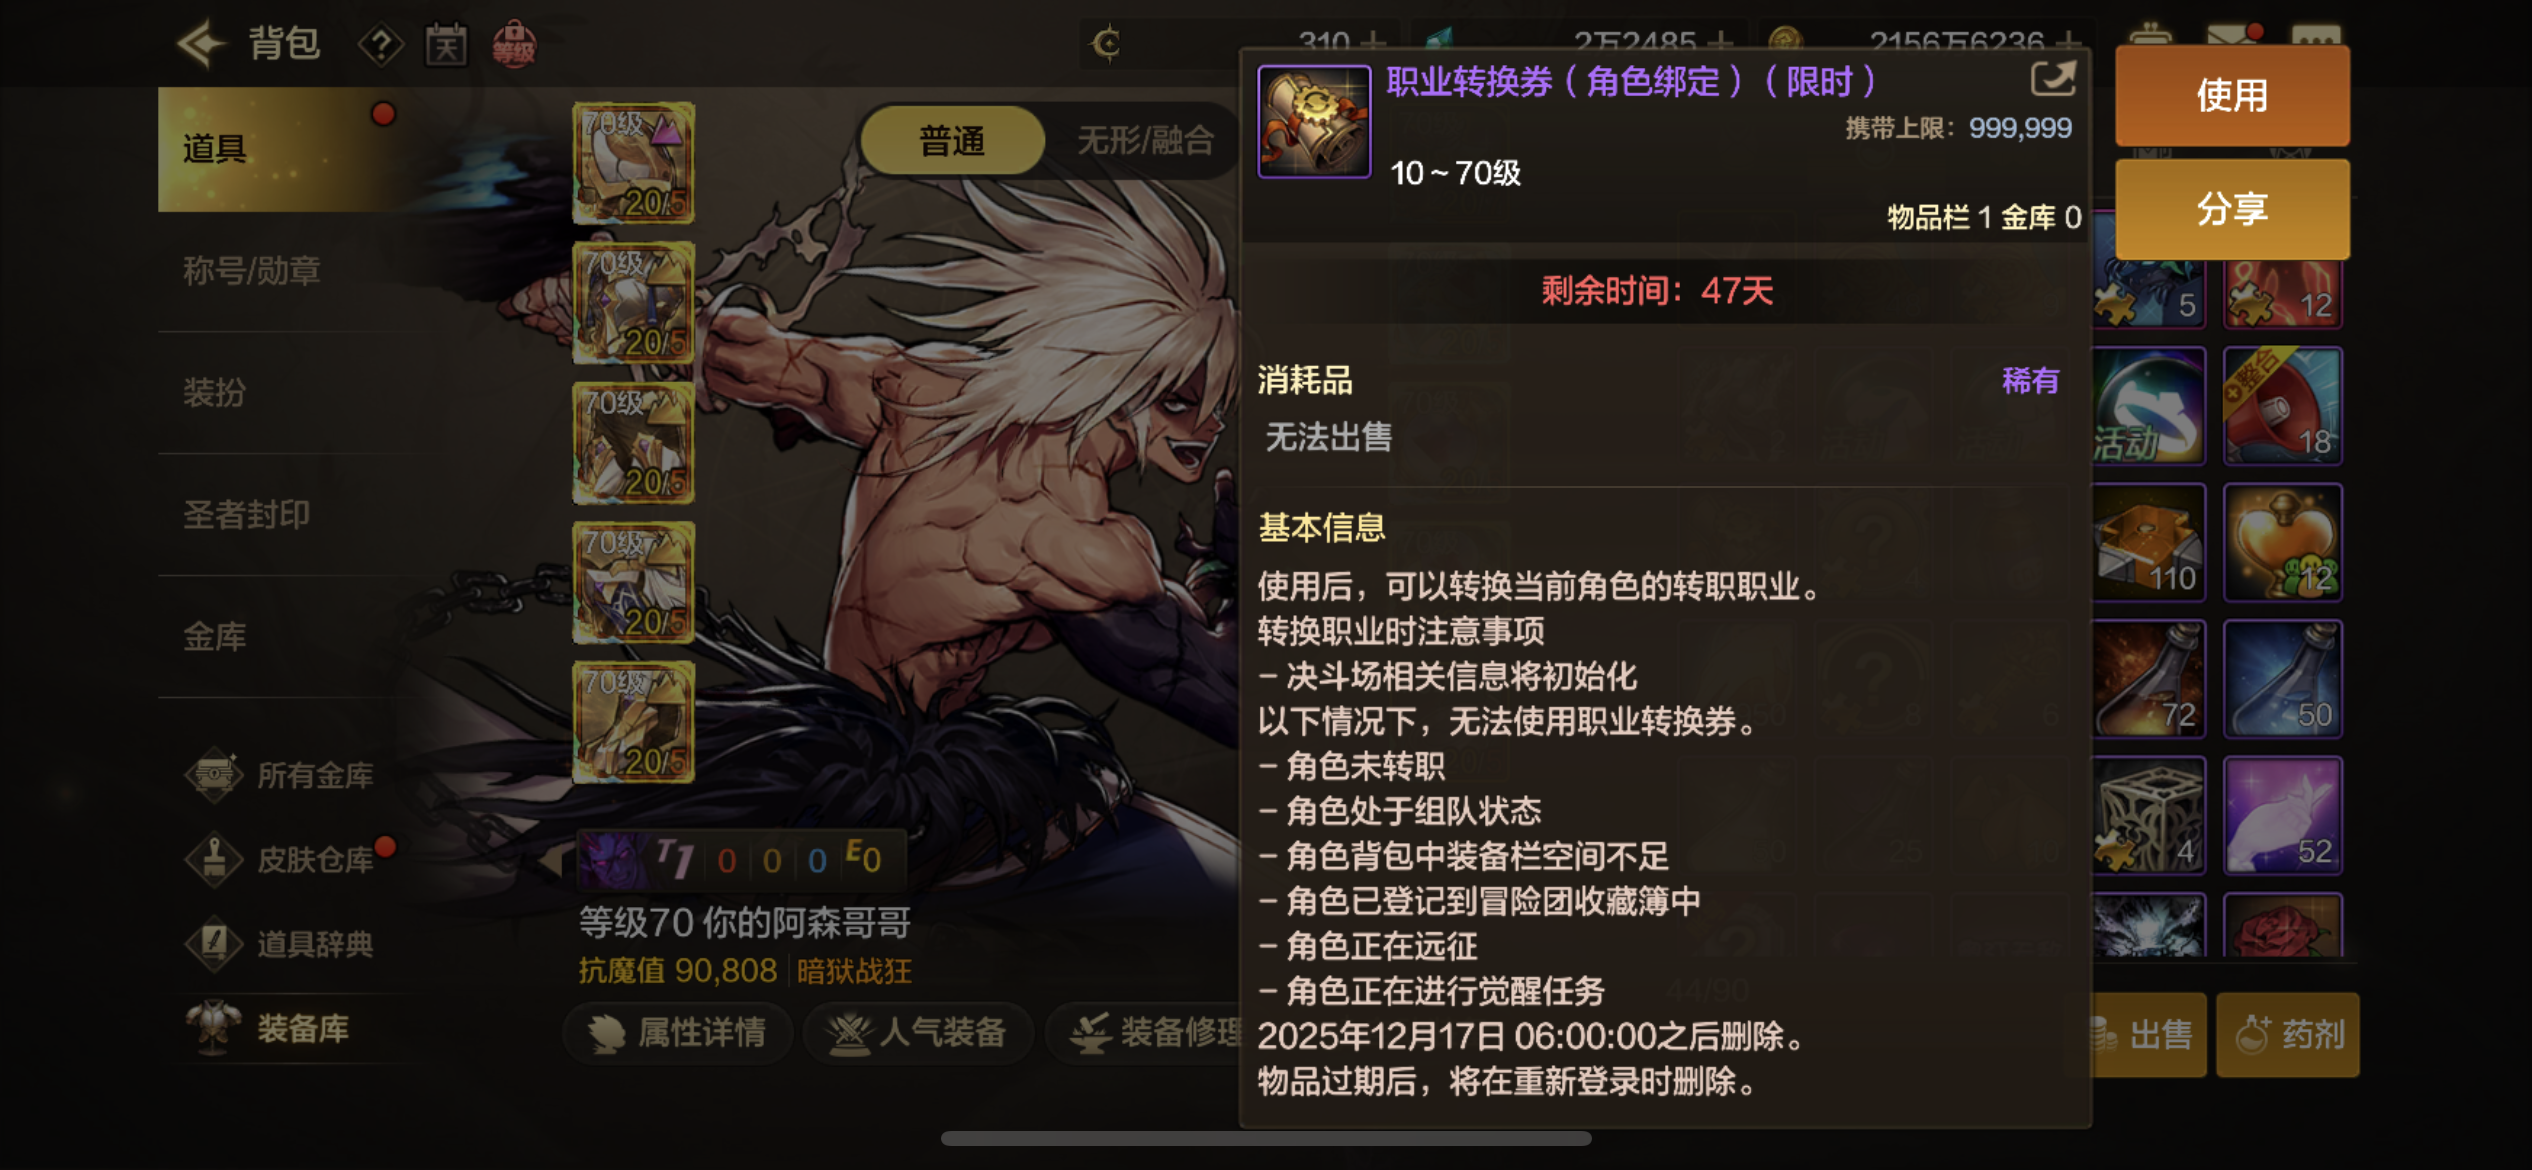Click the 属性详情 button
The image size is (2532, 1170).
pos(679,1032)
